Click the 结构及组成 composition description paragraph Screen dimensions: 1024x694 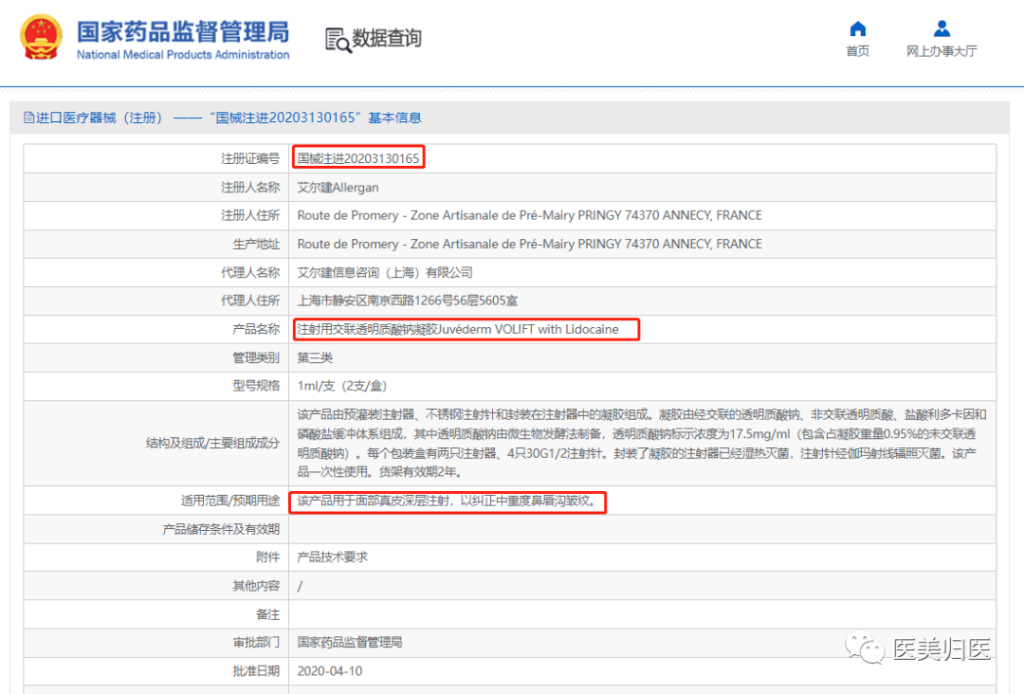pyautogui.click(x=641, y=443)
